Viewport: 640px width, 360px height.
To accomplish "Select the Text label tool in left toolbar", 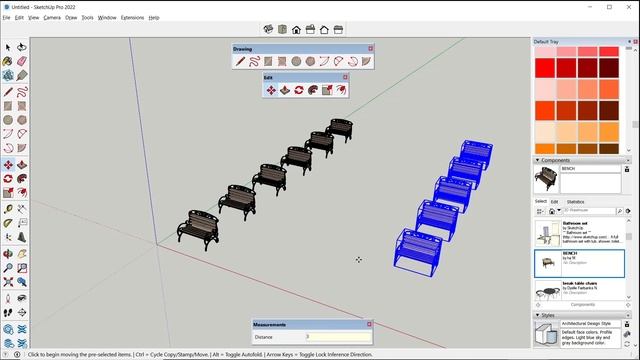I will click(22, 223).
